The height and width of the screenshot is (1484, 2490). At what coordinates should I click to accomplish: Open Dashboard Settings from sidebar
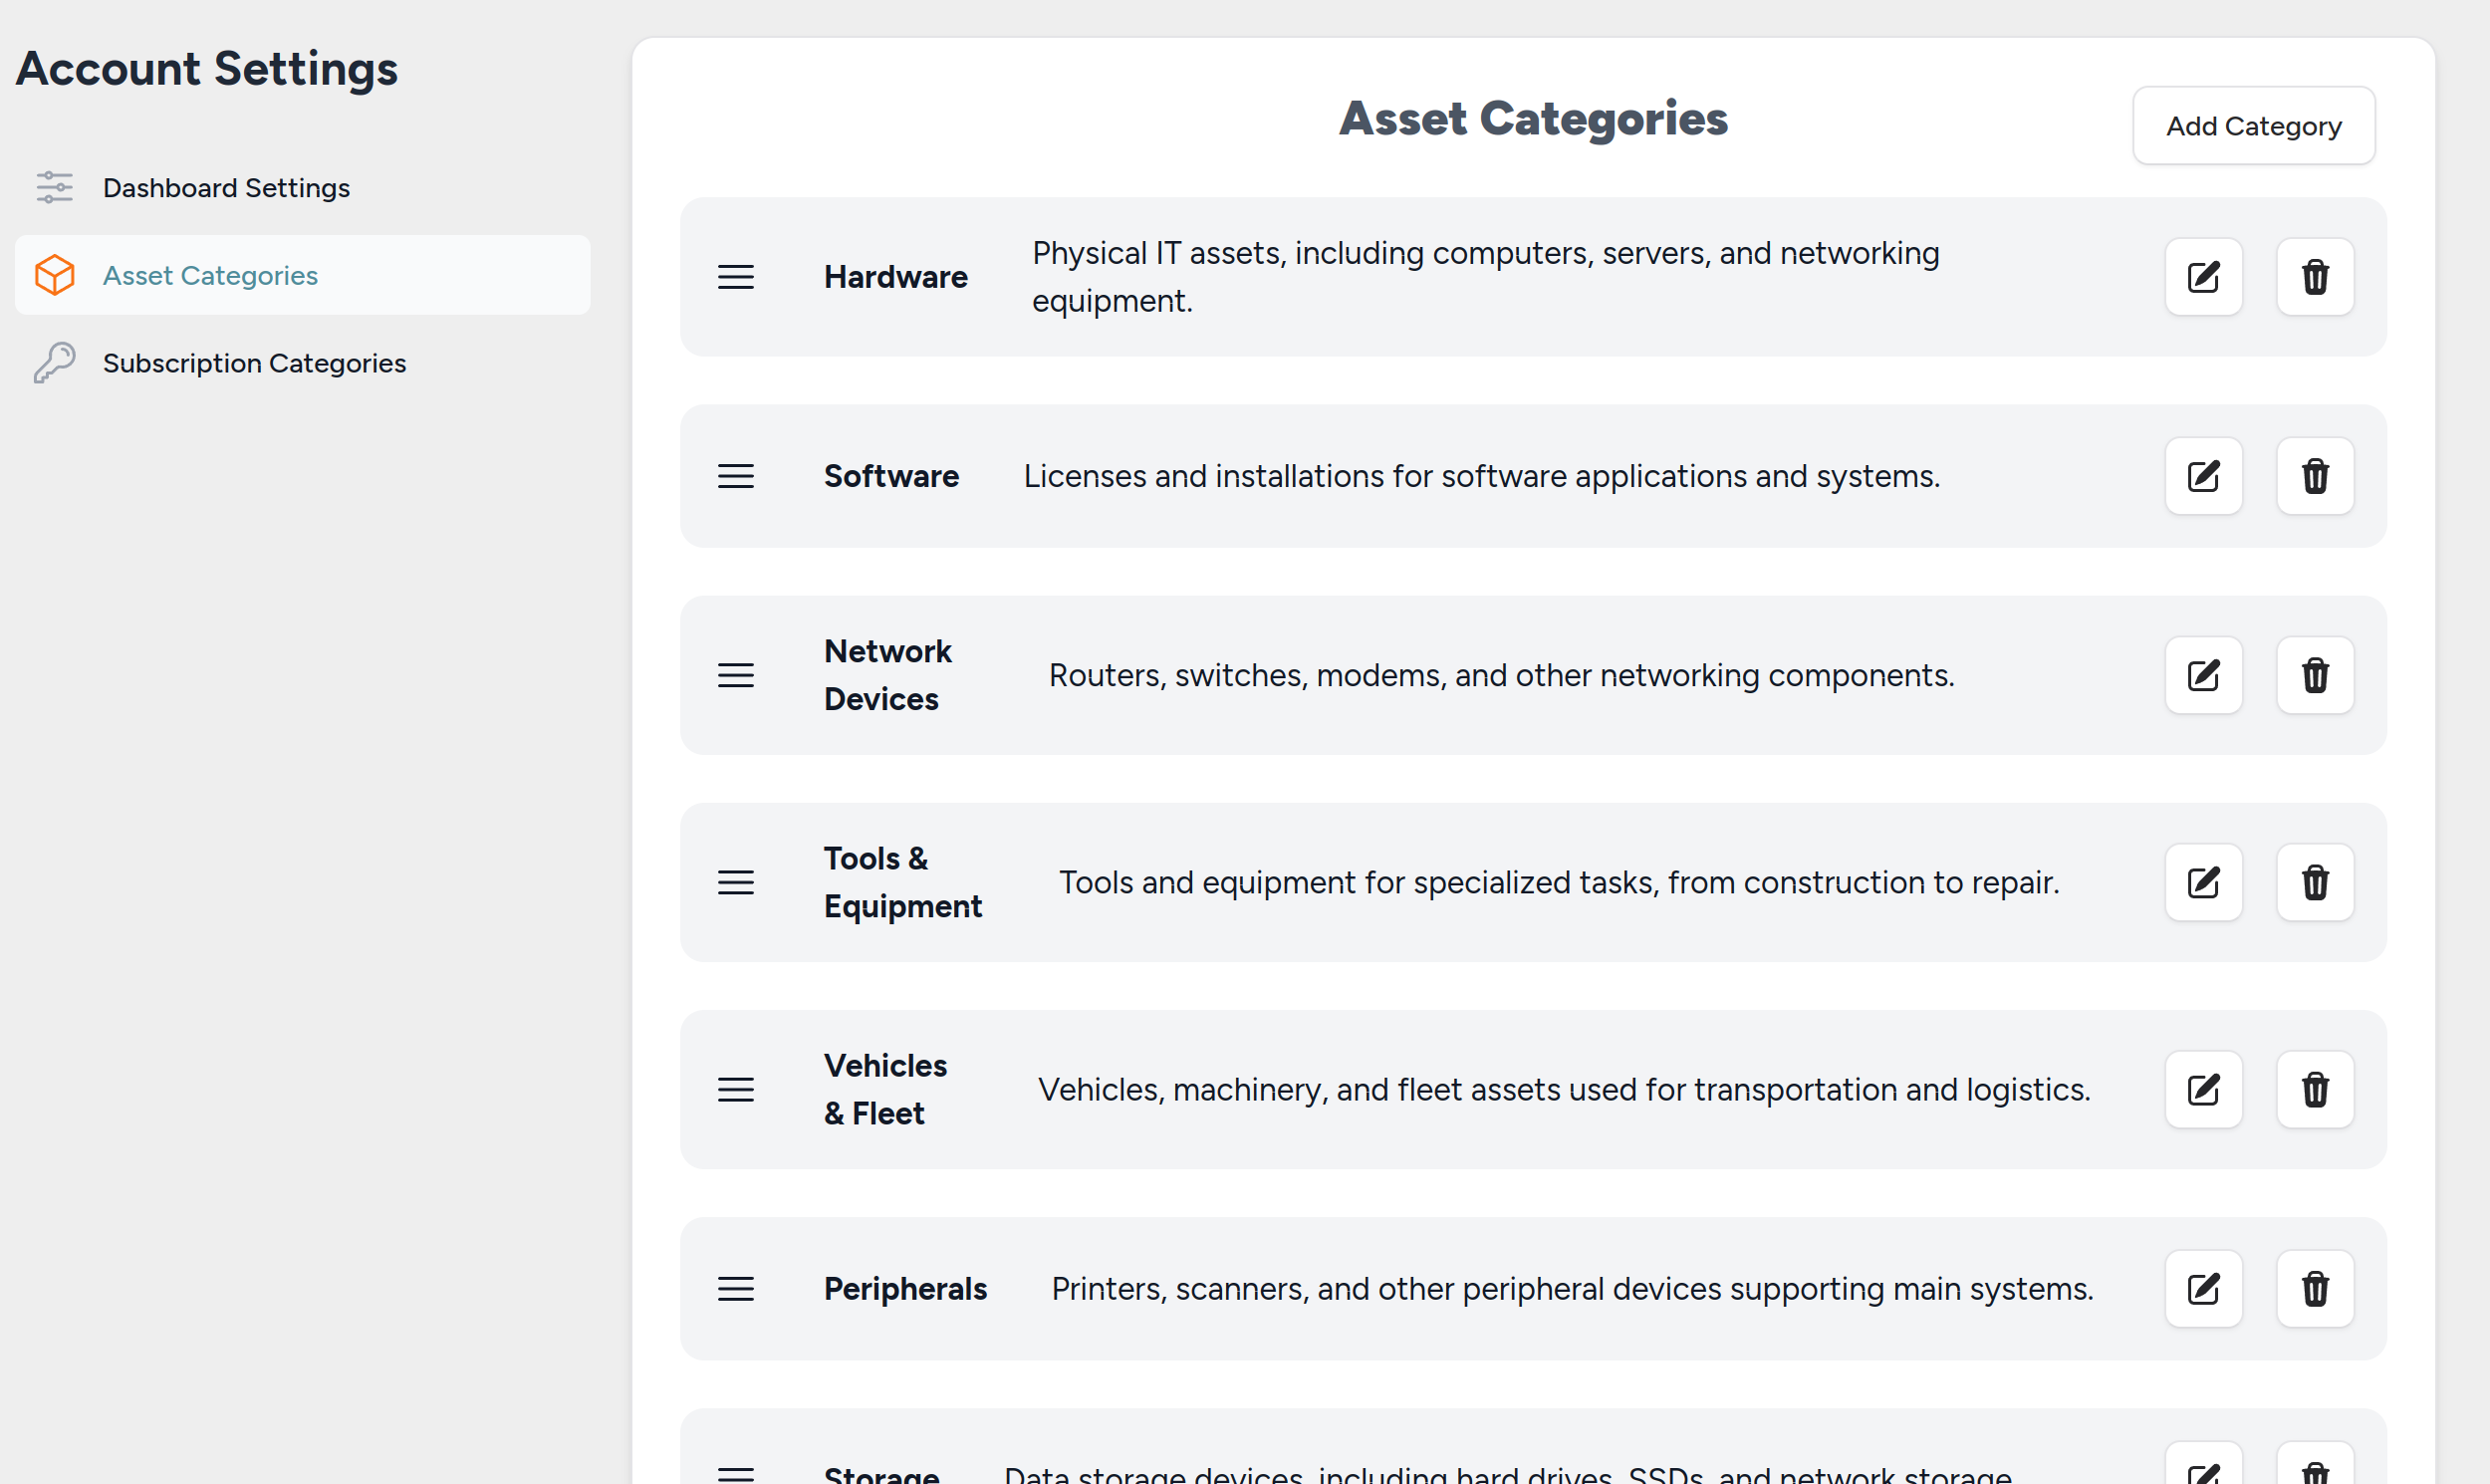[224, 185]
